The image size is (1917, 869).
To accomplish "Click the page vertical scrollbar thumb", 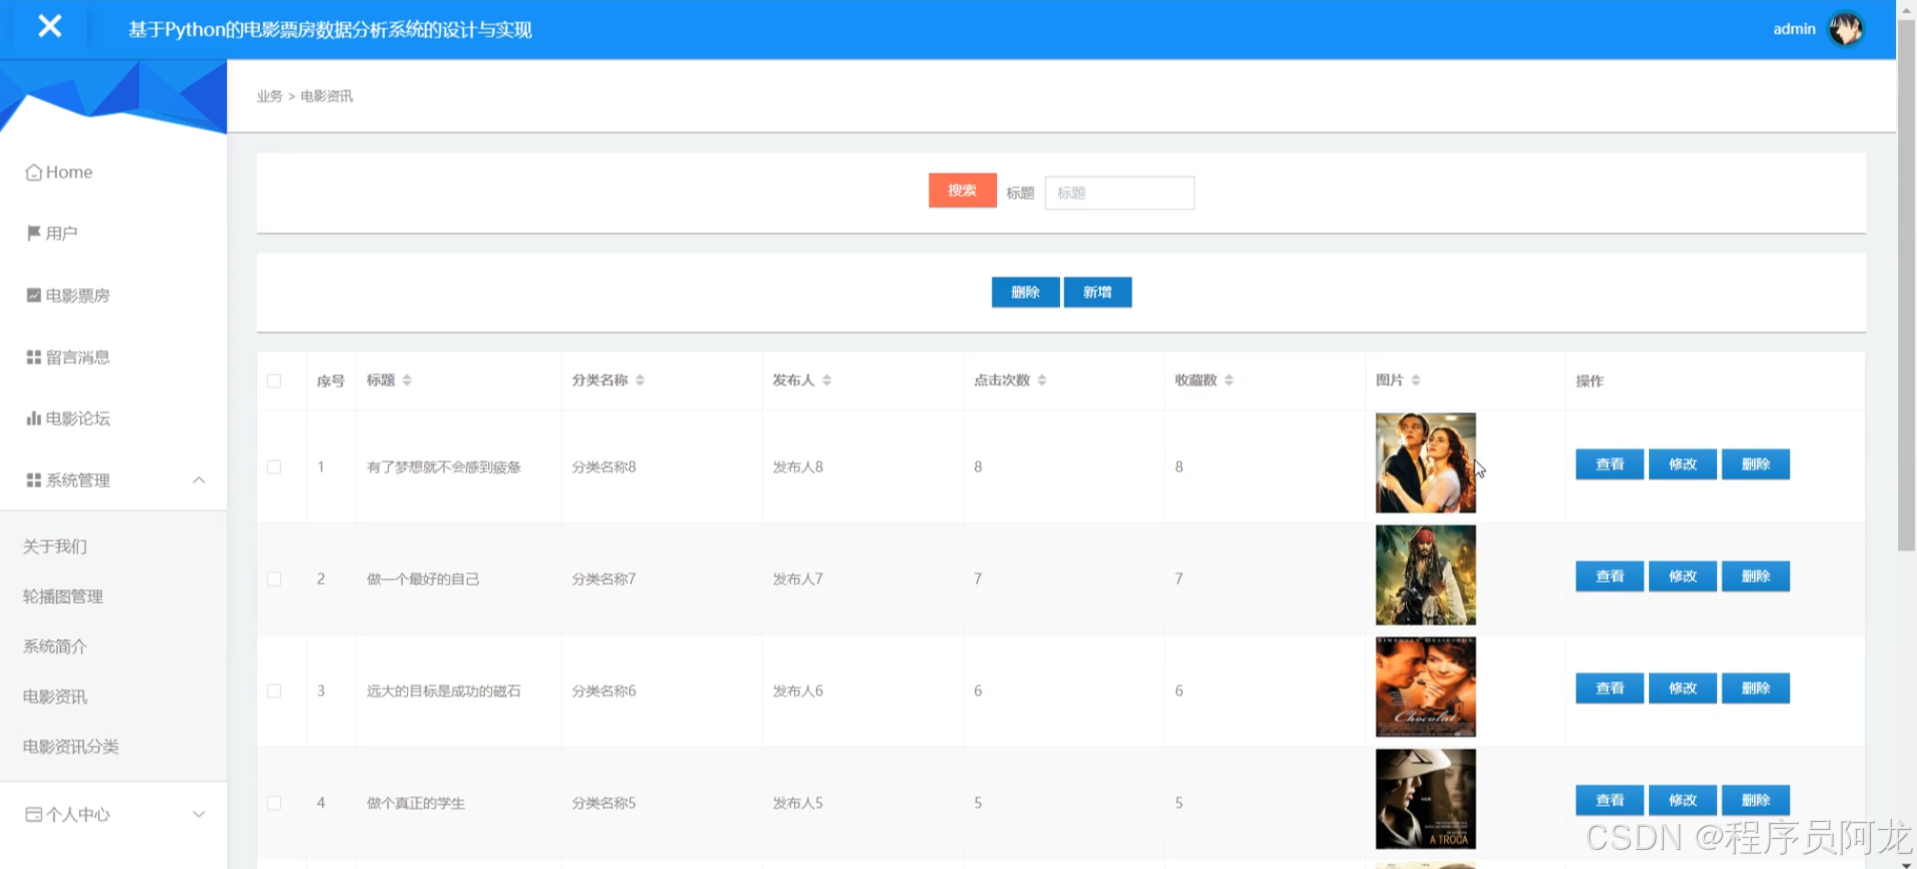I will tap(1906, 285).
